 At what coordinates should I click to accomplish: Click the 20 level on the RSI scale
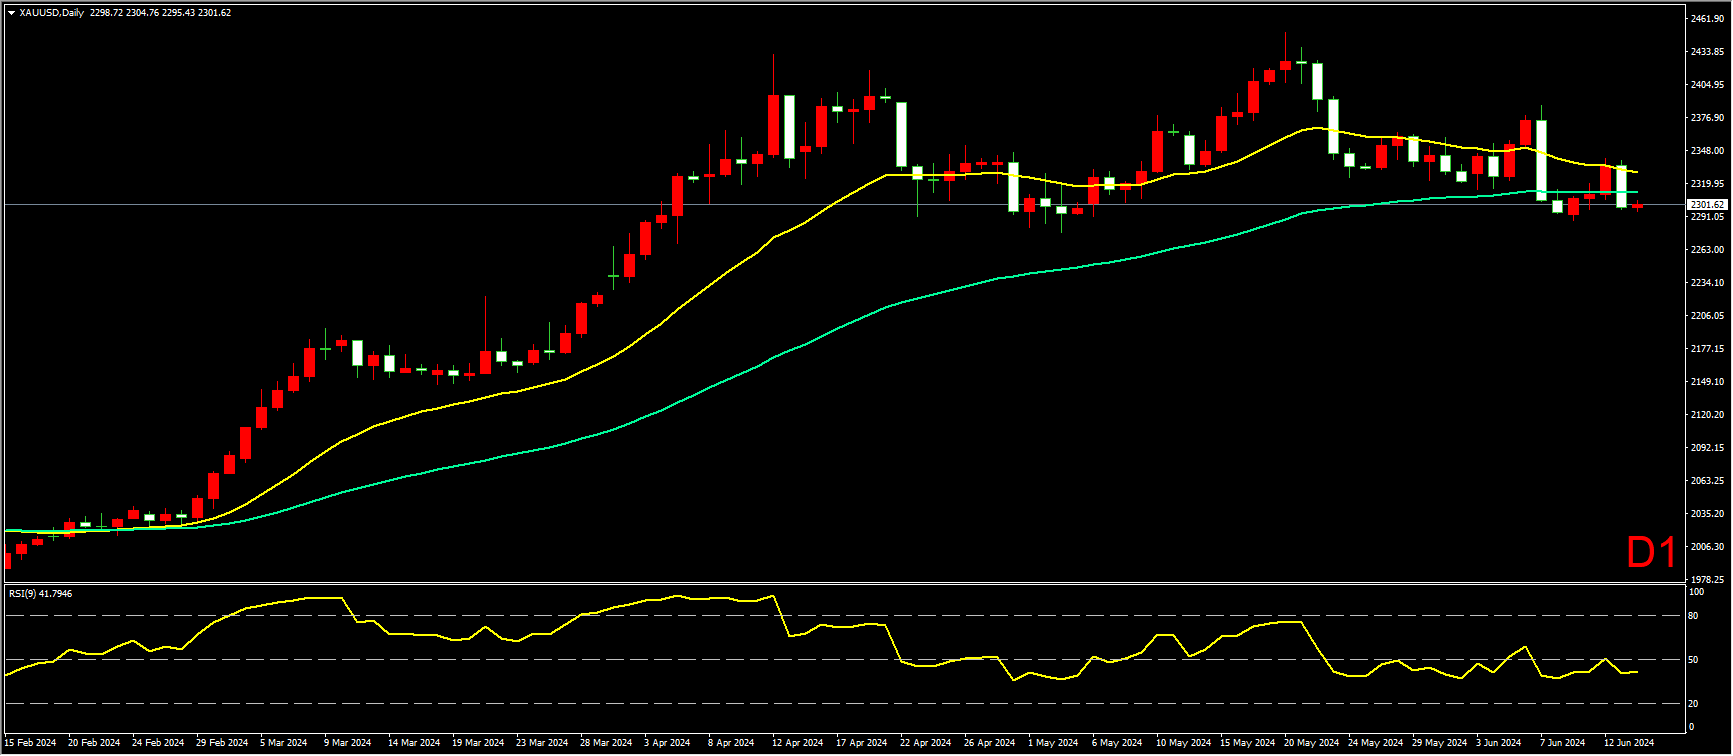pos(1693,704)
